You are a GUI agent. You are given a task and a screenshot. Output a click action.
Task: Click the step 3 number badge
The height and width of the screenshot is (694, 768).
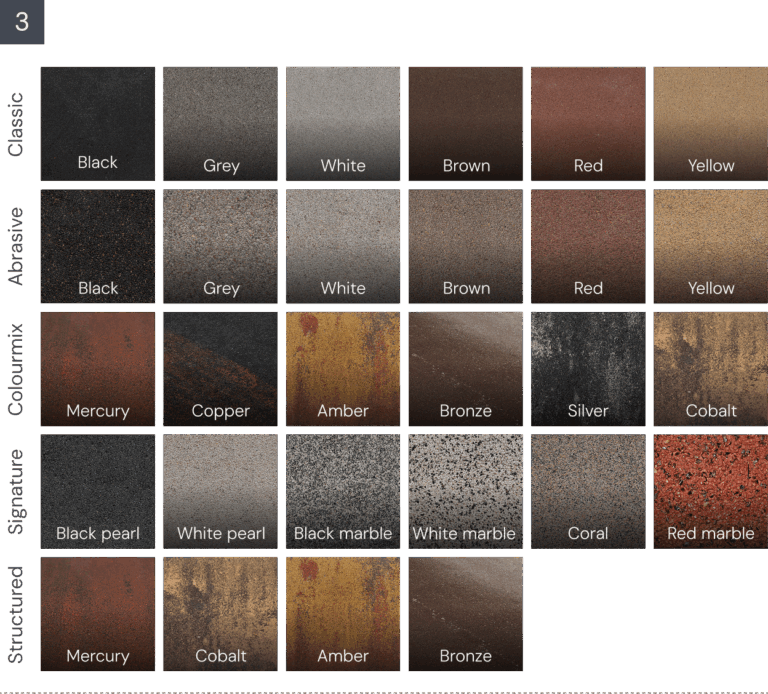[x=22, y=22]
